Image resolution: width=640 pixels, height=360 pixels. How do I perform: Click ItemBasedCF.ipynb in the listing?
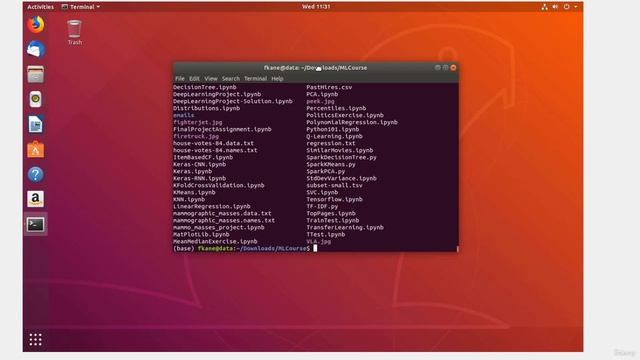(x=203, y=157)
